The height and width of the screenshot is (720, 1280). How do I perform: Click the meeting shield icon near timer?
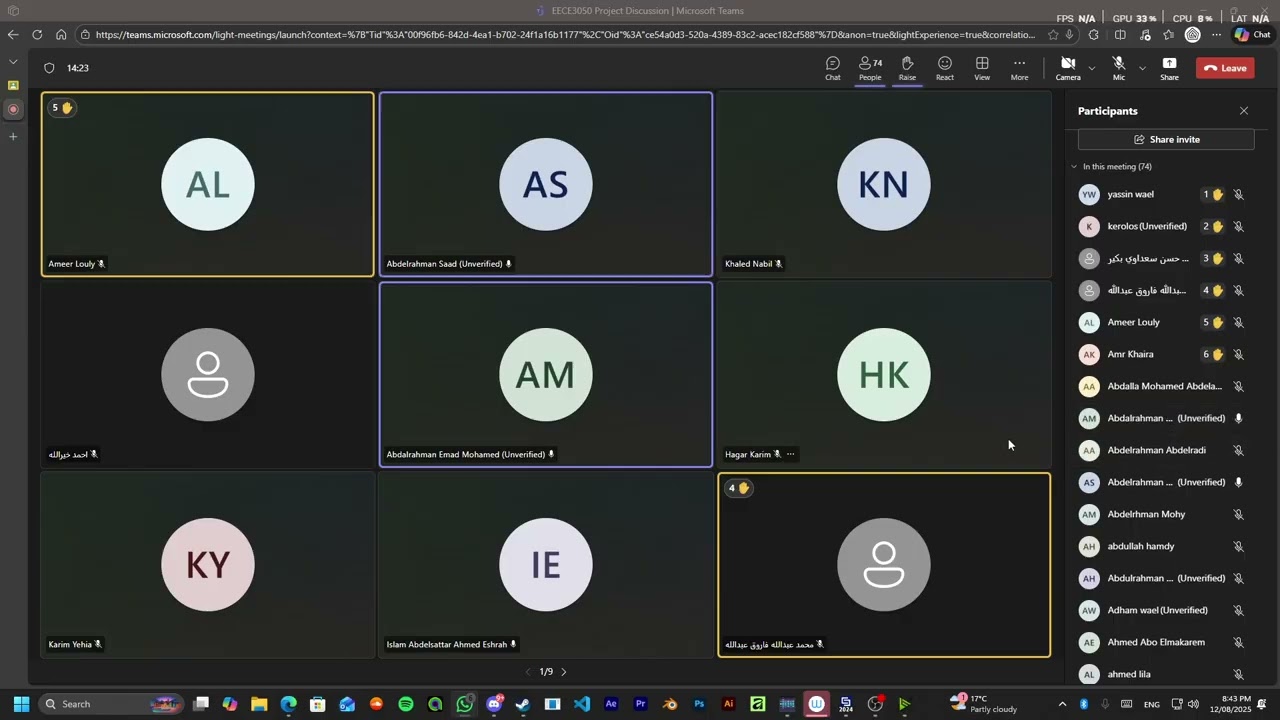pyautogui.click(x=49, y=68)
